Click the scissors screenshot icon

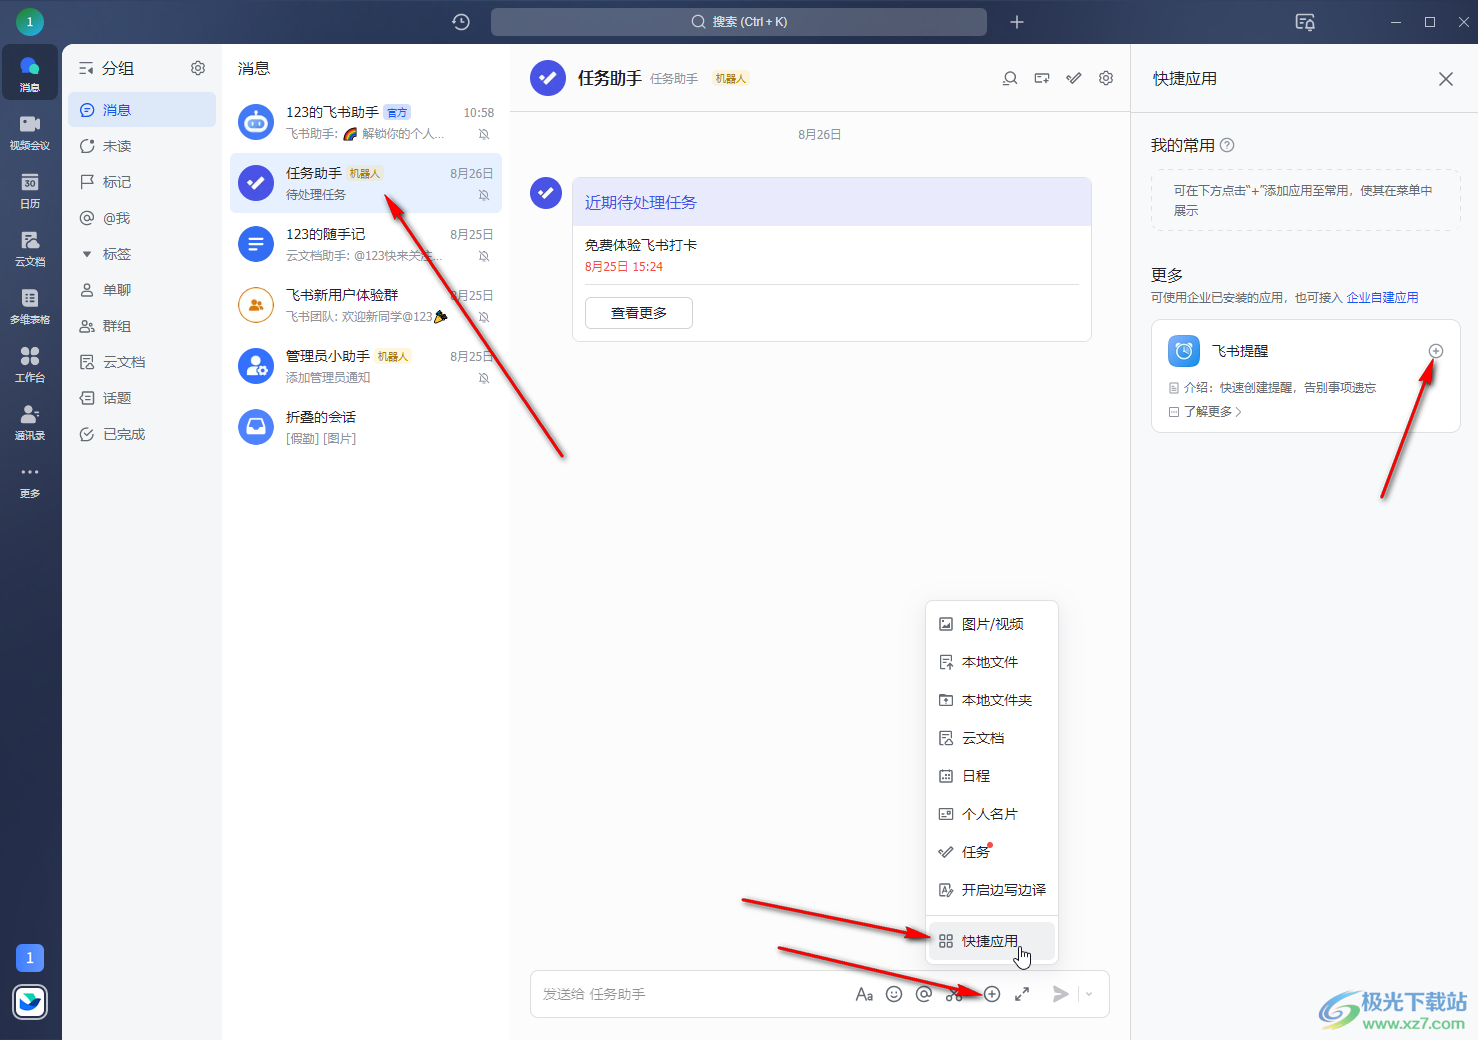pos(954,994)
